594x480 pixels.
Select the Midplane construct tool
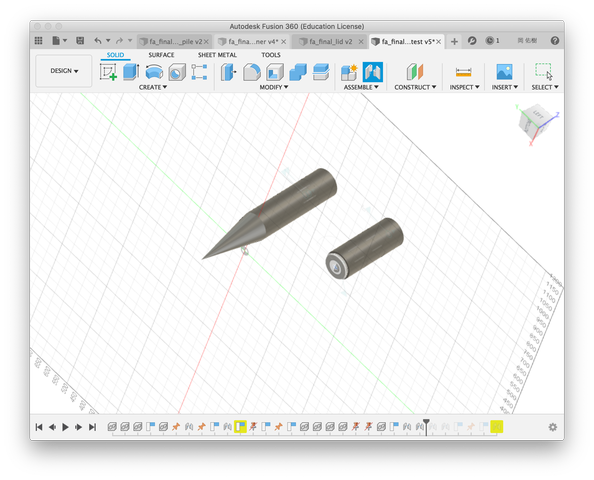point(415,72)
